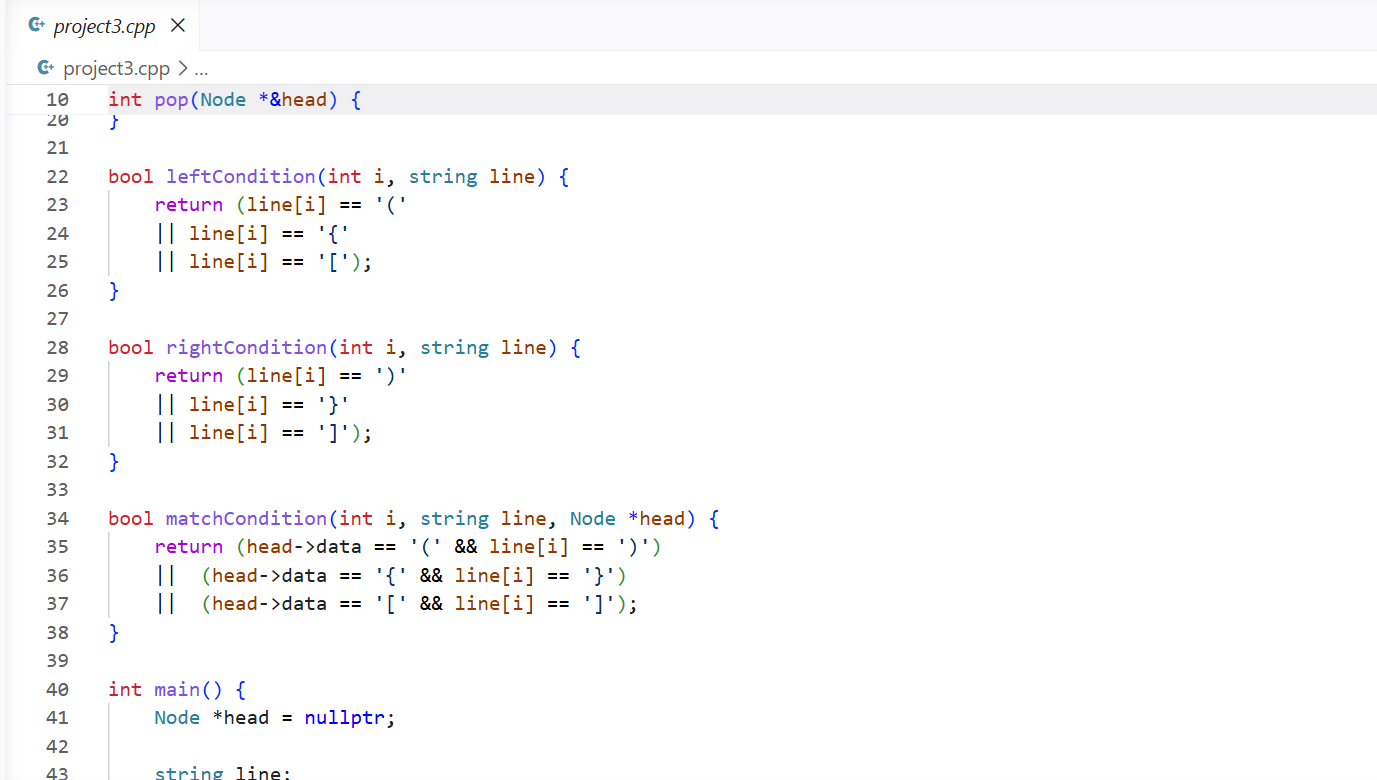
Task: Open the project3.cpp breadcrumb file picker
Action: (x=116, y=69)
